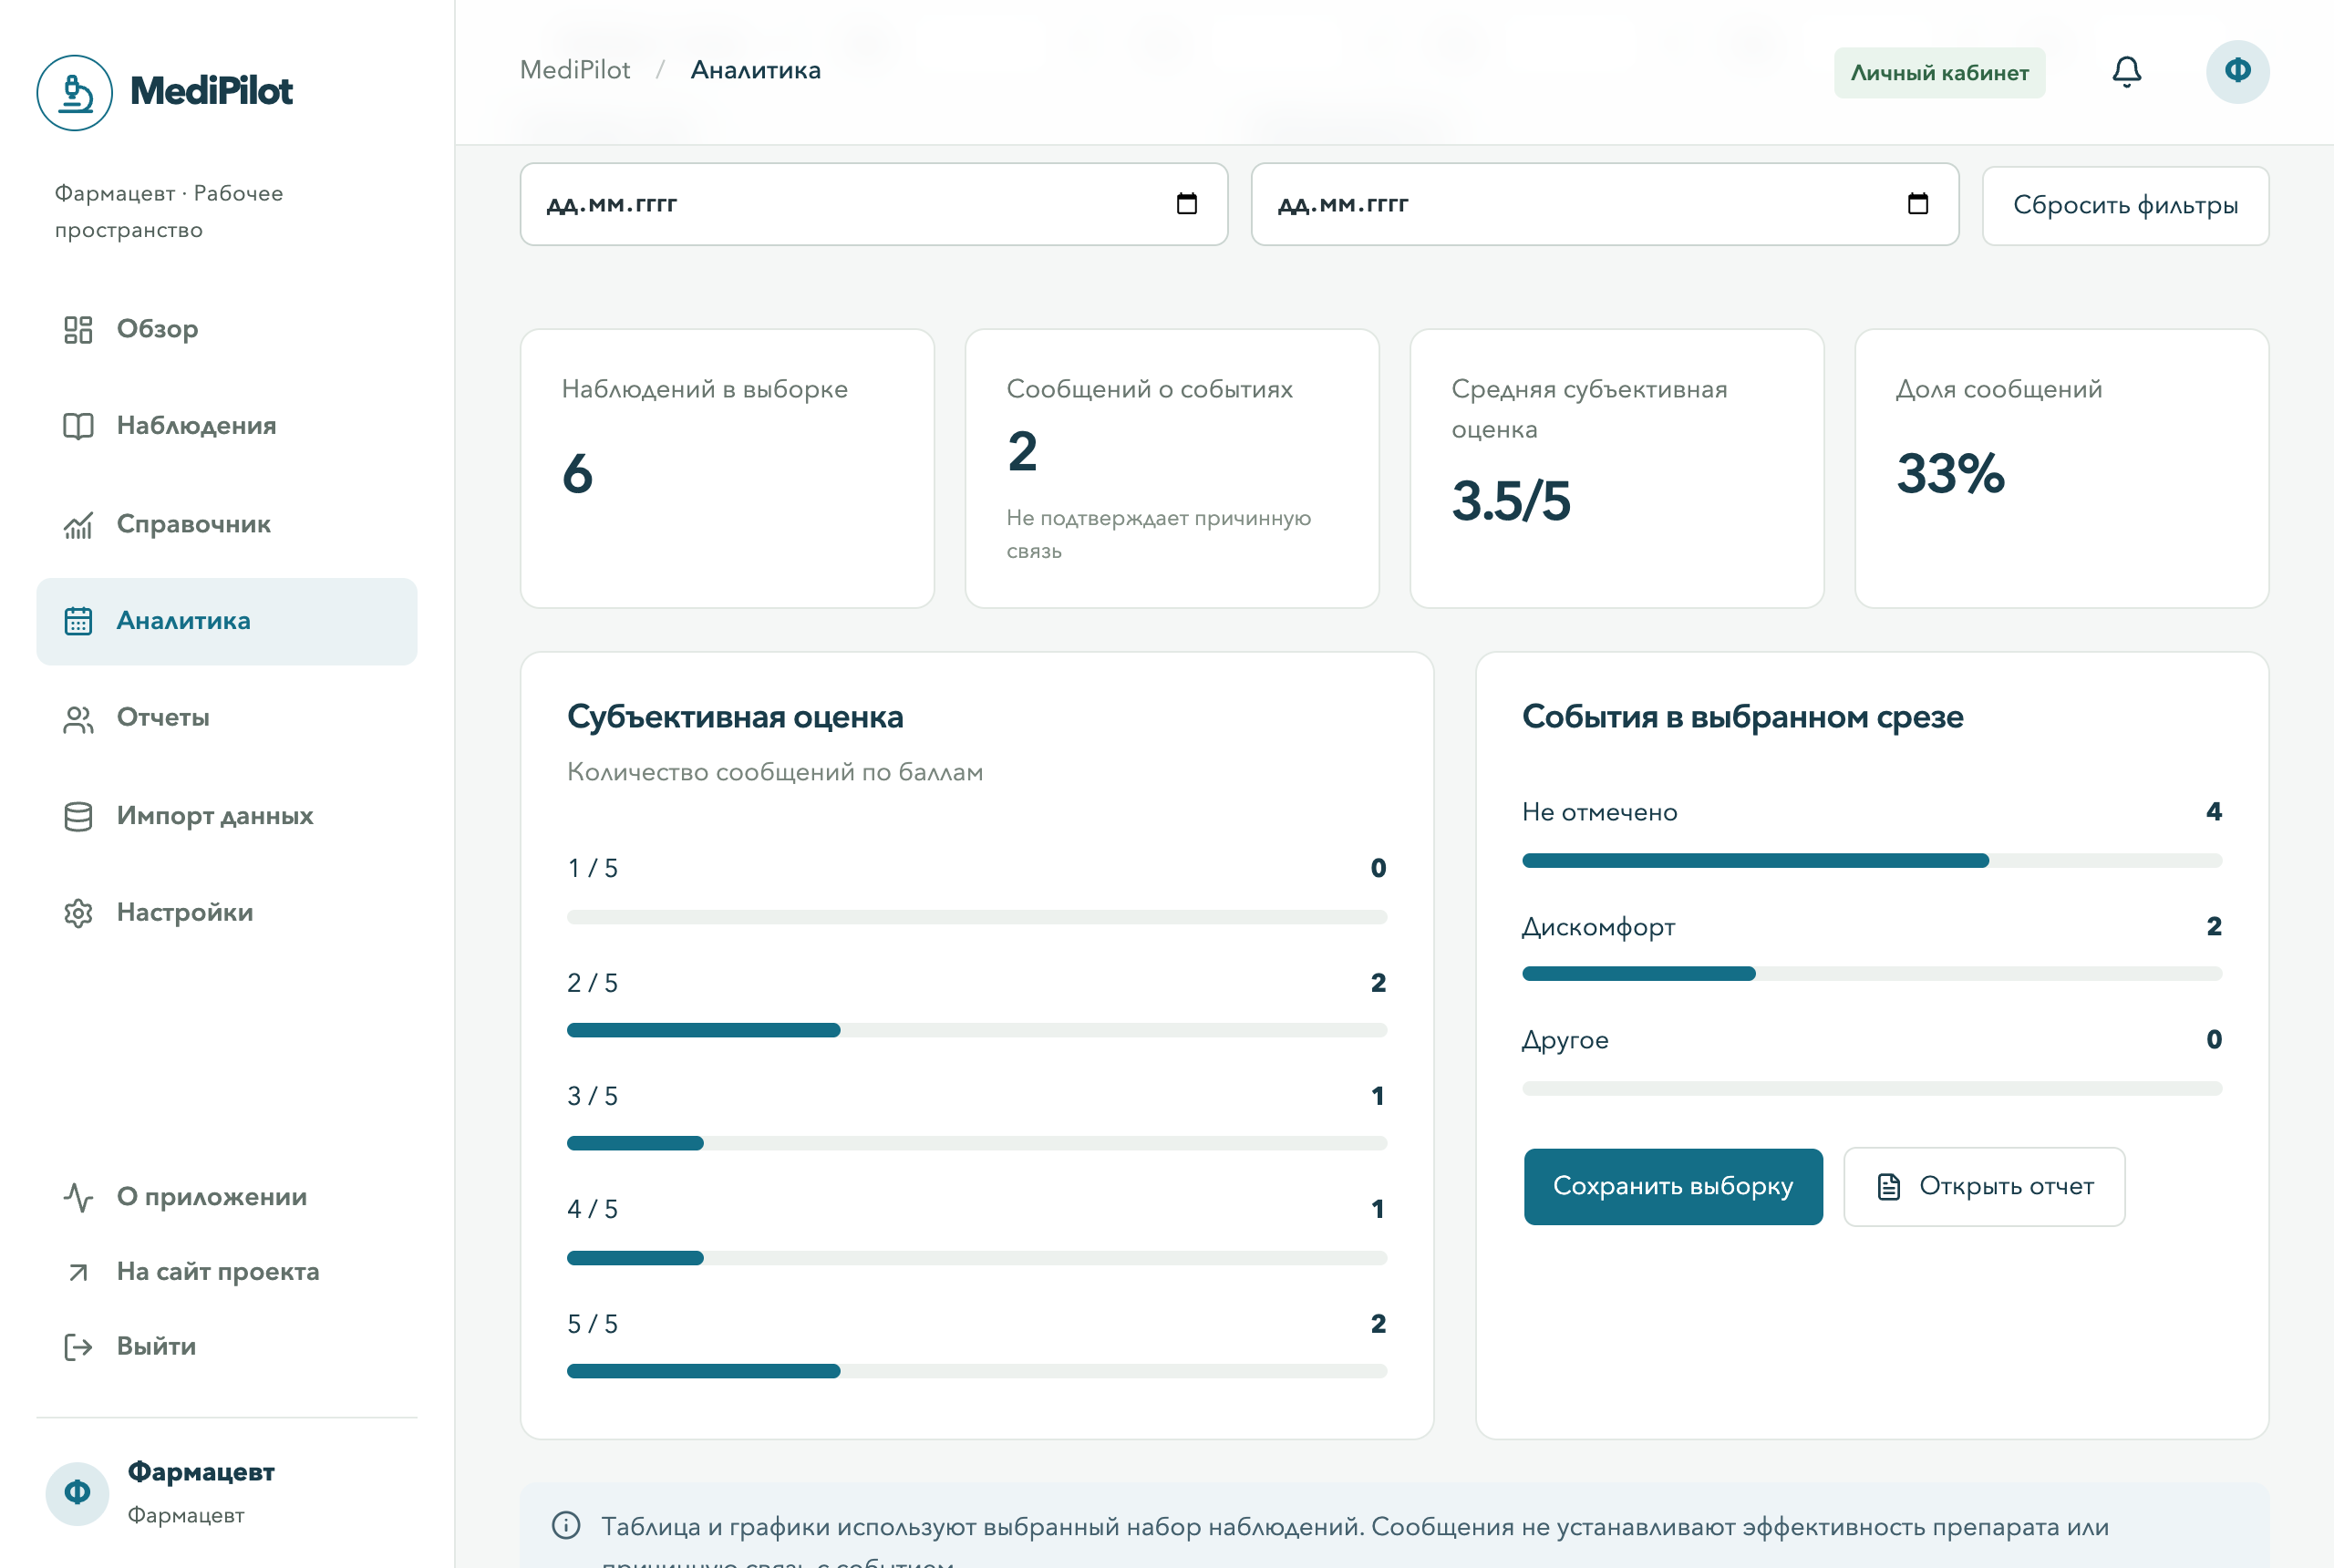Click the 5 / 5 rating progress bar
This screenshot has width=2334, height=1568.
976,1371
